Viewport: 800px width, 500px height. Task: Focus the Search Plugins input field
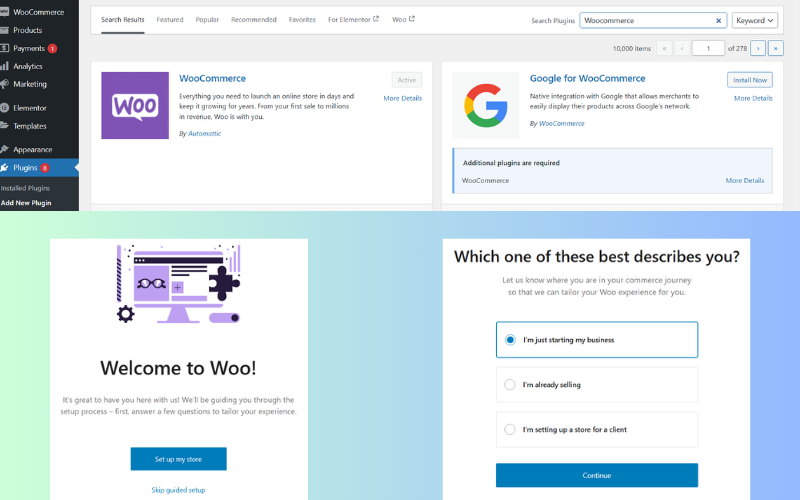[653, 20]
